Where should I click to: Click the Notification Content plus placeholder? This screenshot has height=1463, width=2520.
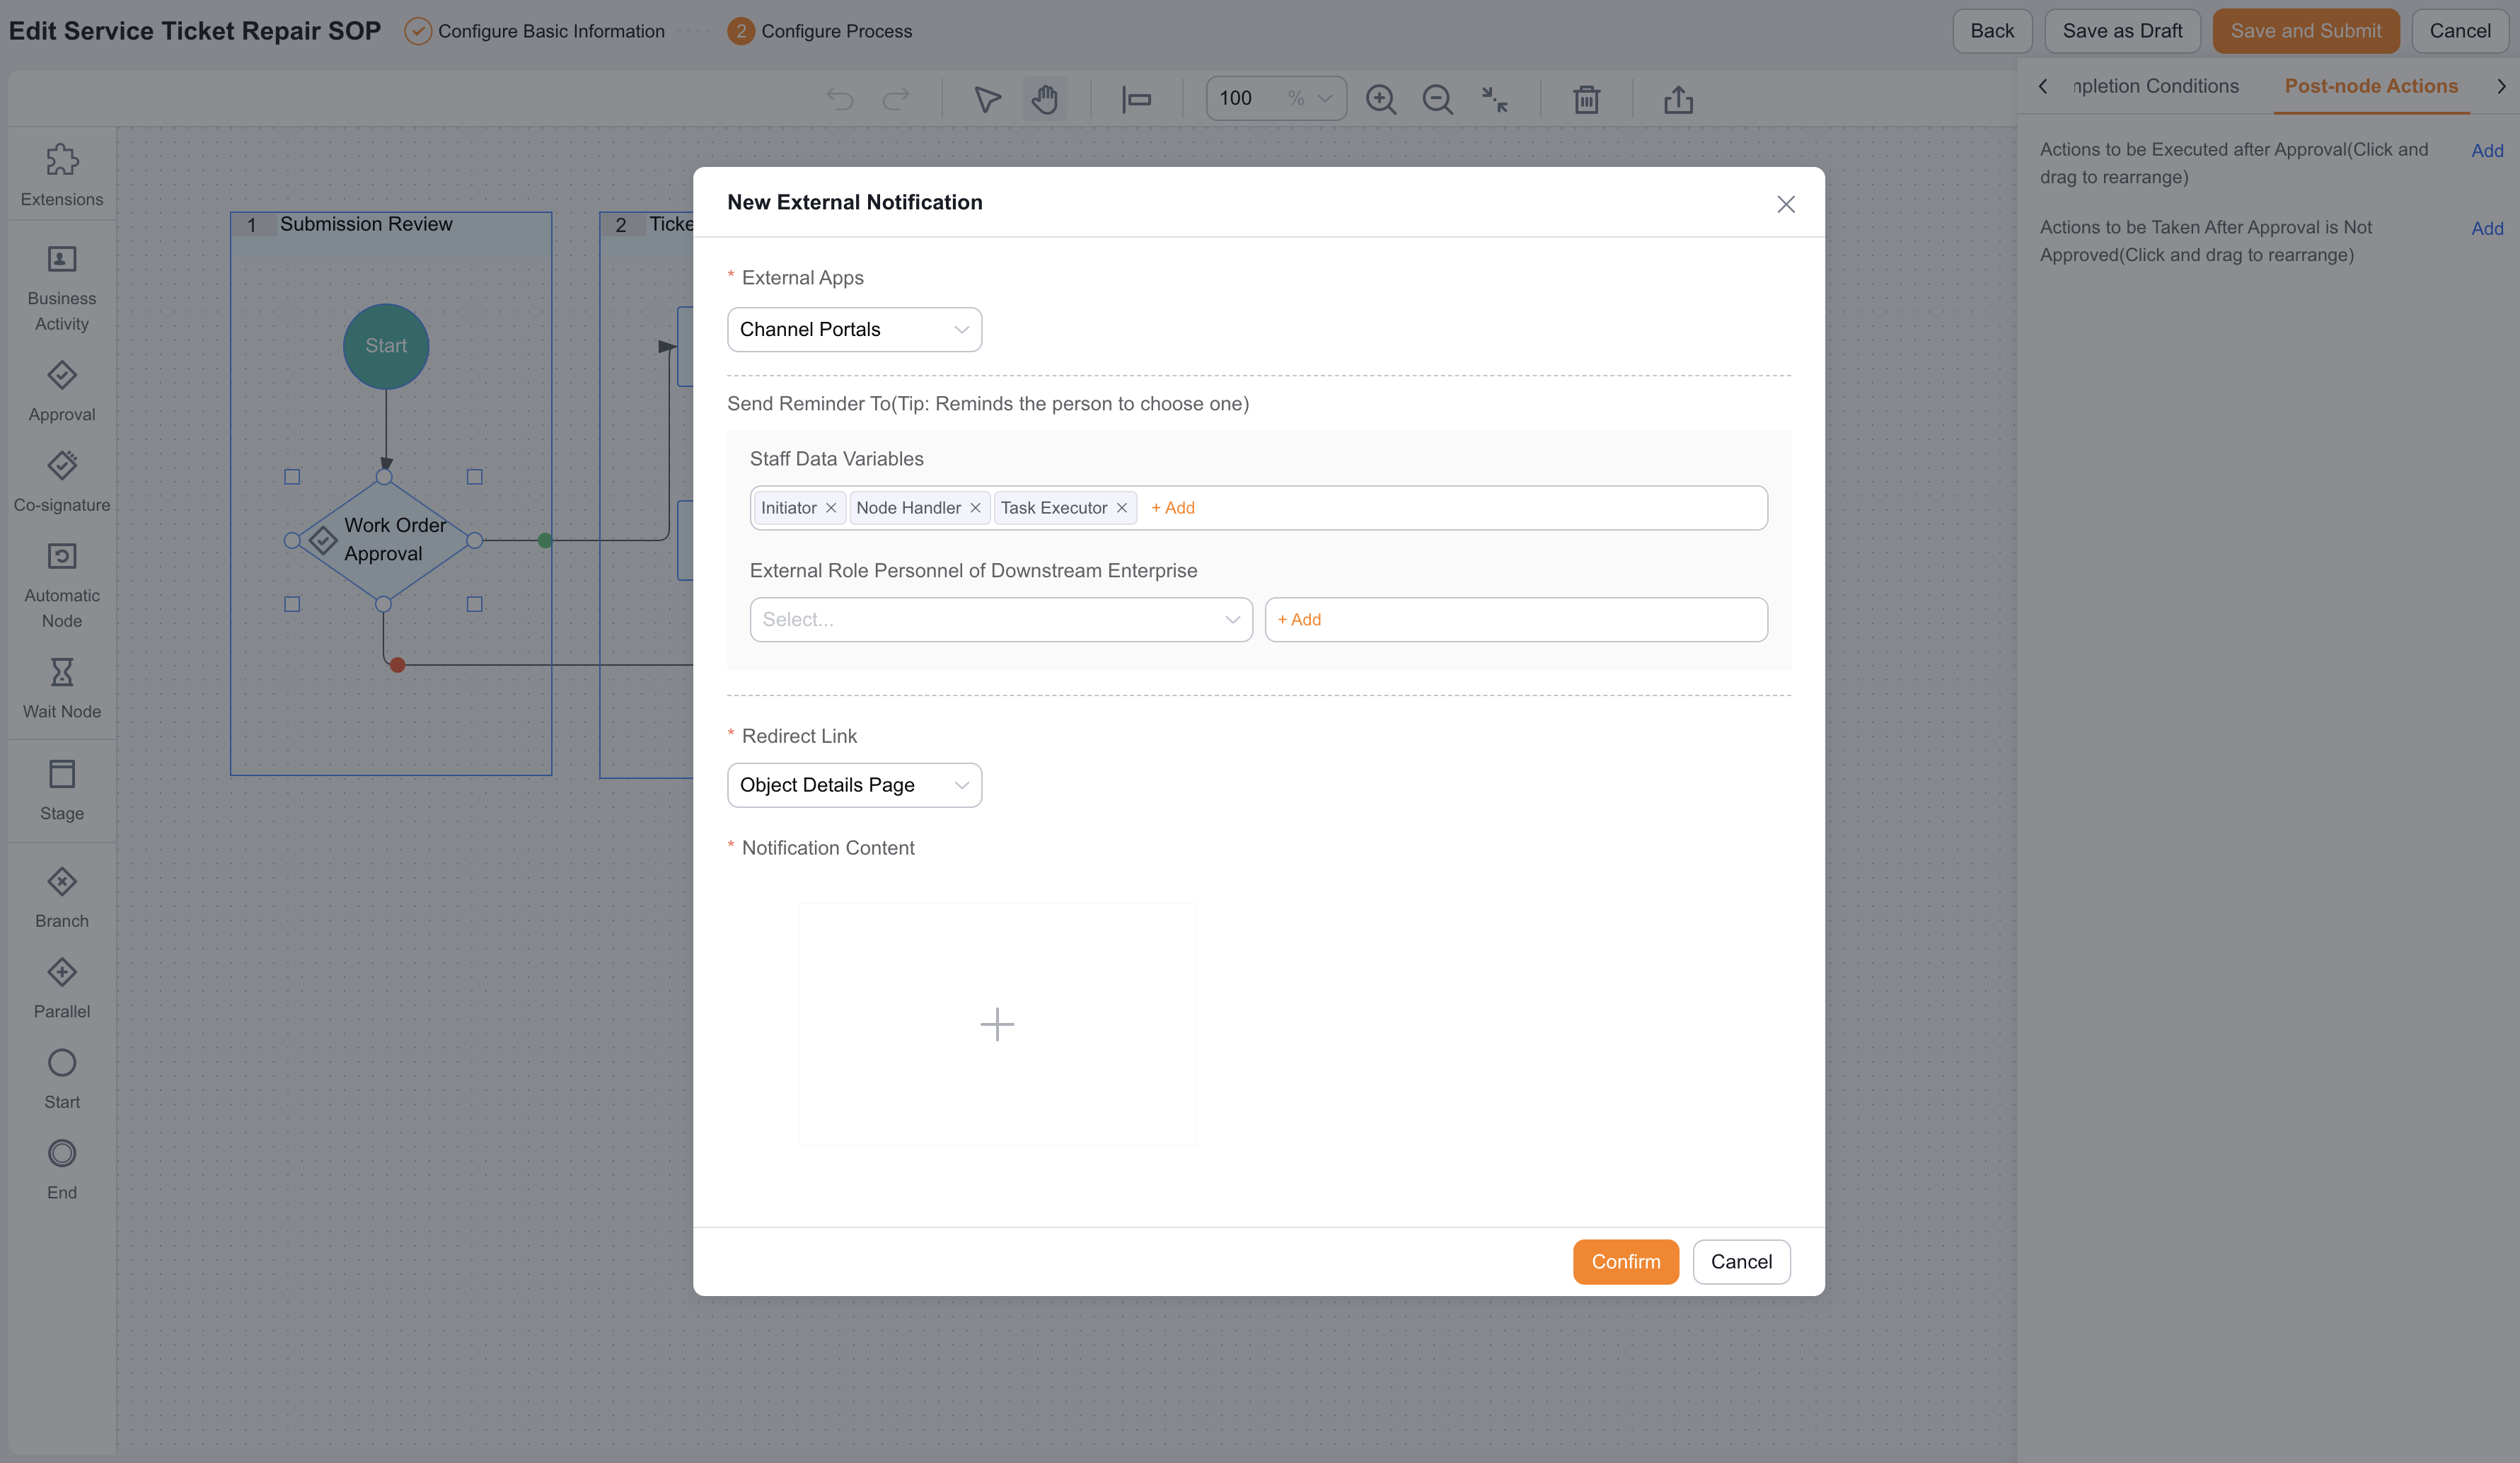pyautogui.click(x=997, y=1024)
